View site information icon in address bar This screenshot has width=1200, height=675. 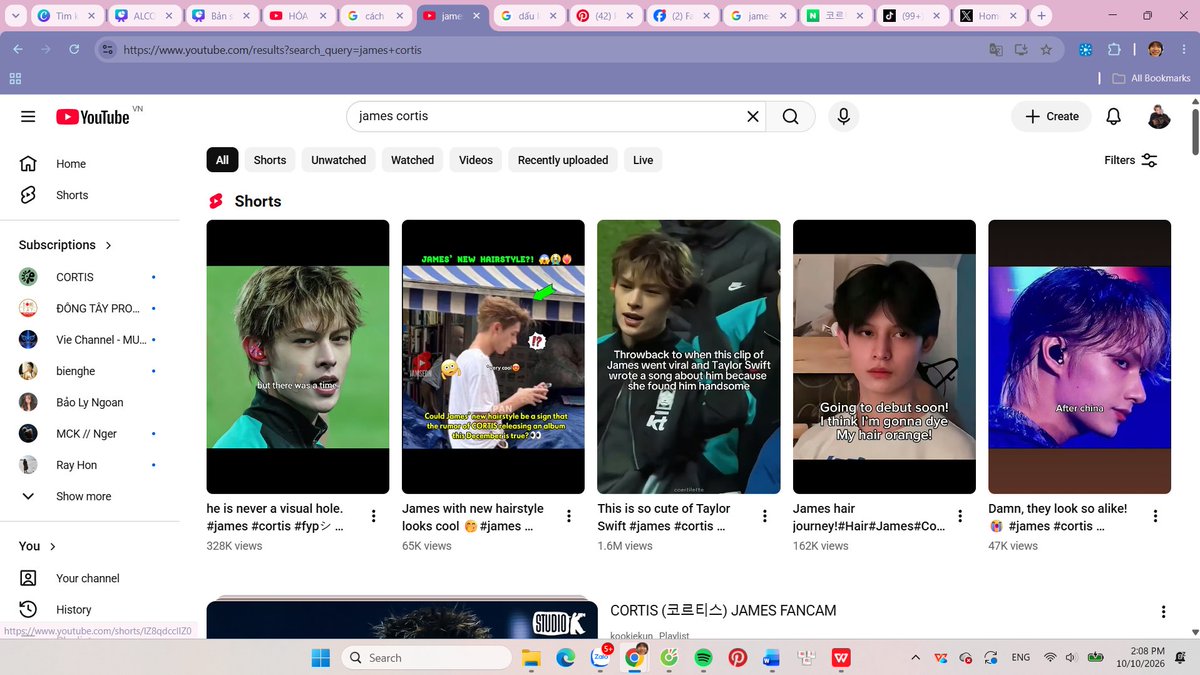[x=108, y=49]
